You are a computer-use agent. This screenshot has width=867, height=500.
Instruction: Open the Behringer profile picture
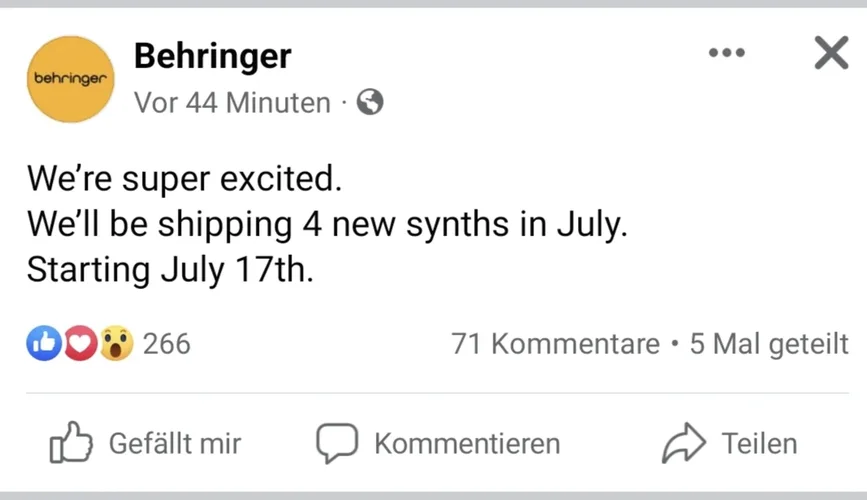(71, 78)
